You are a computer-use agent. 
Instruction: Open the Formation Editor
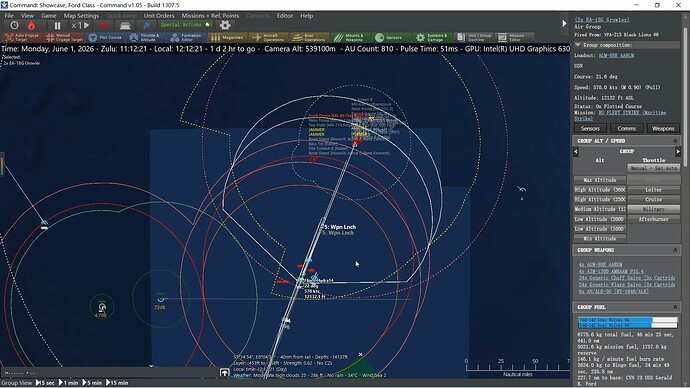click(x=186, y=38)
